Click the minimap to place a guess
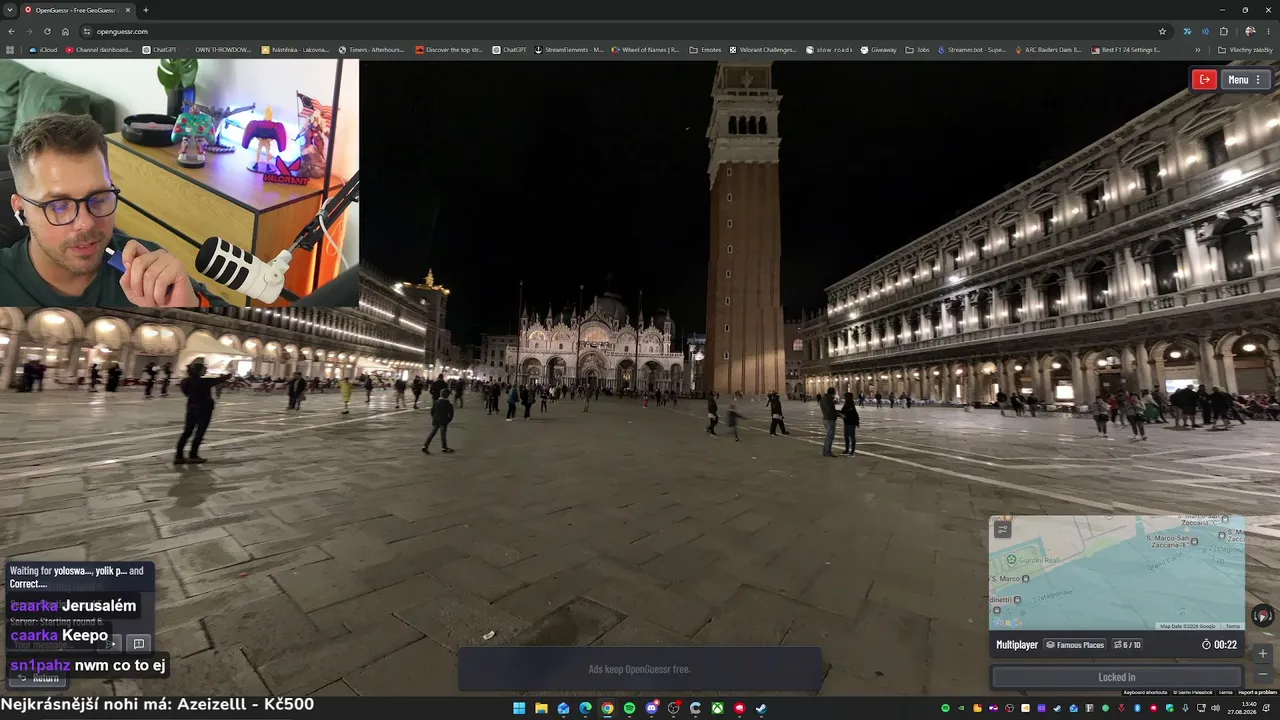Screen dimensions: 1280x720 (x=1117, y=573)
